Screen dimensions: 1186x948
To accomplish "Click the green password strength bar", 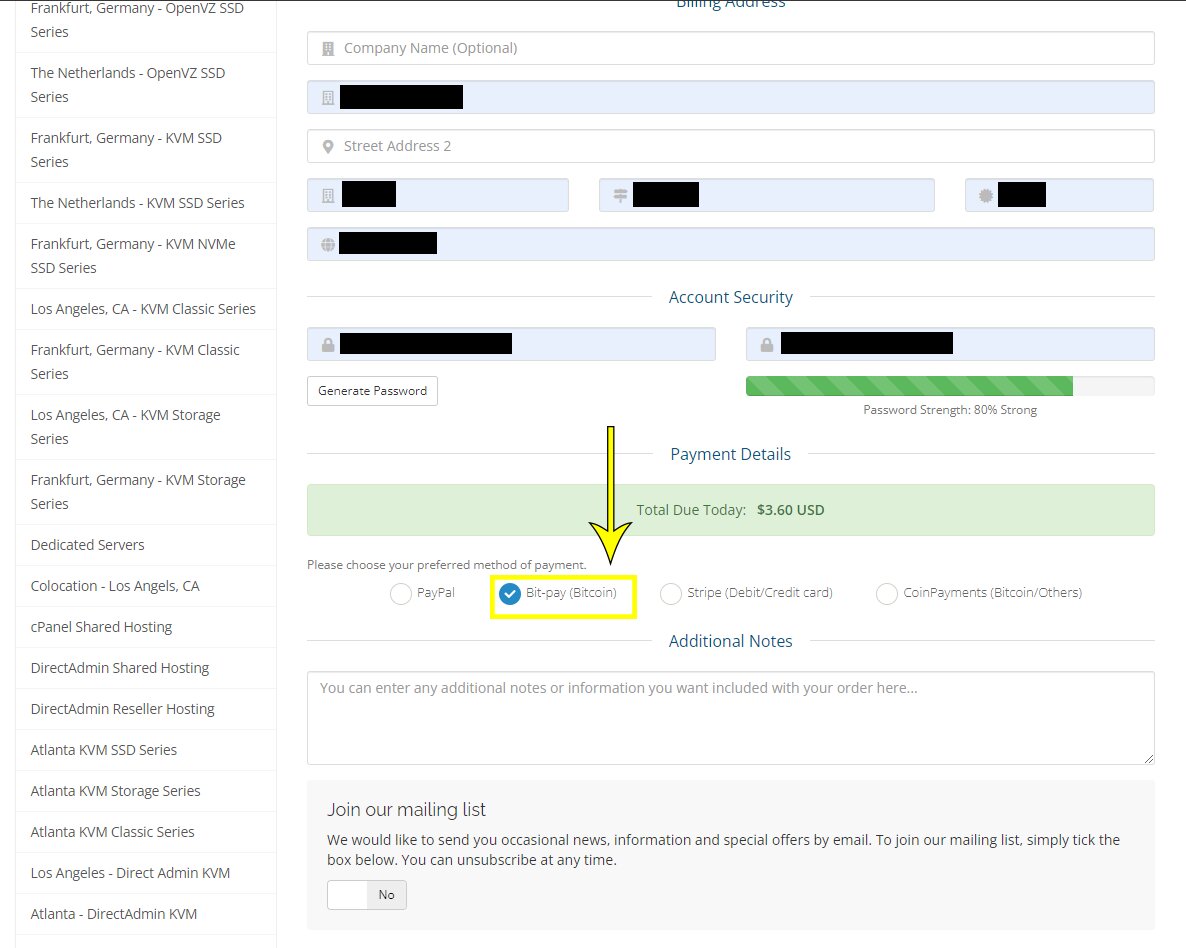I will [x=909, y=386].
